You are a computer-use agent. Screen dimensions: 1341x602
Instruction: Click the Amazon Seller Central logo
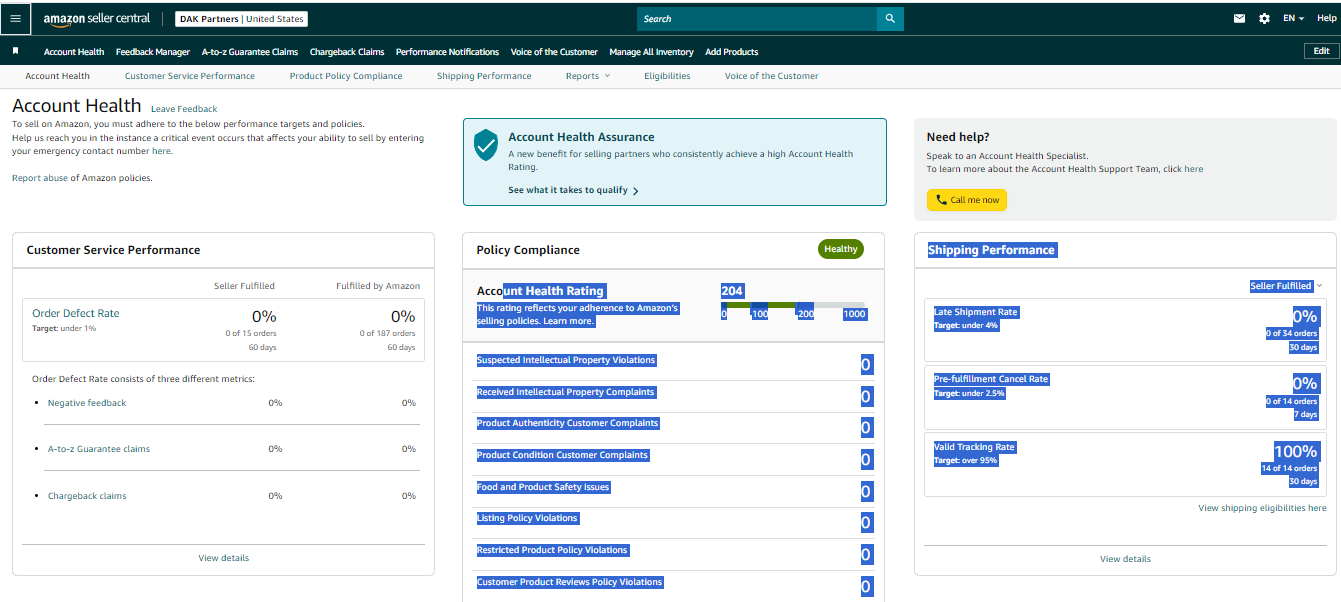pos(96,19)
